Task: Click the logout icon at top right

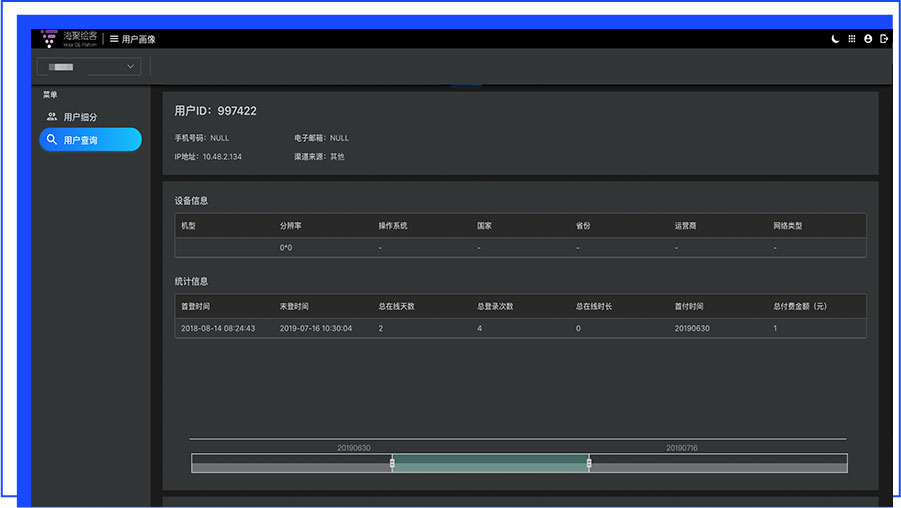Action: click(884, 39)
